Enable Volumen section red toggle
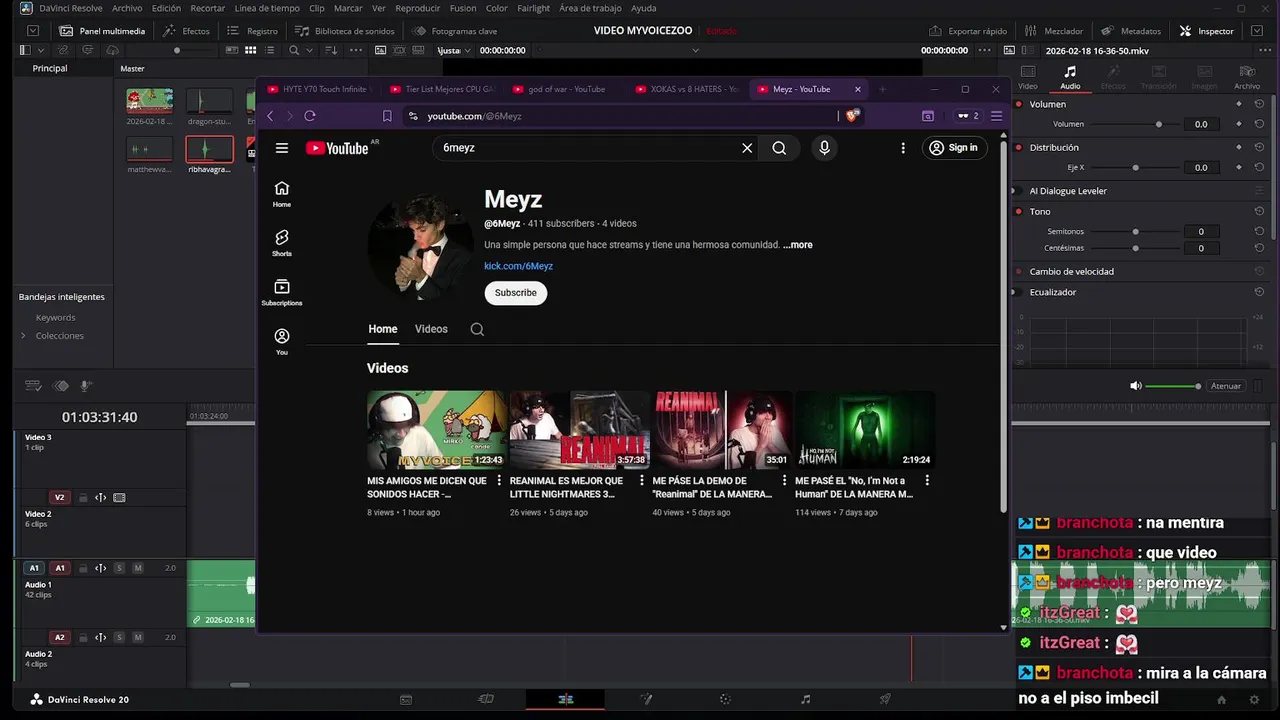The height and width of the screenshot is (720, 1280). 1019,104
